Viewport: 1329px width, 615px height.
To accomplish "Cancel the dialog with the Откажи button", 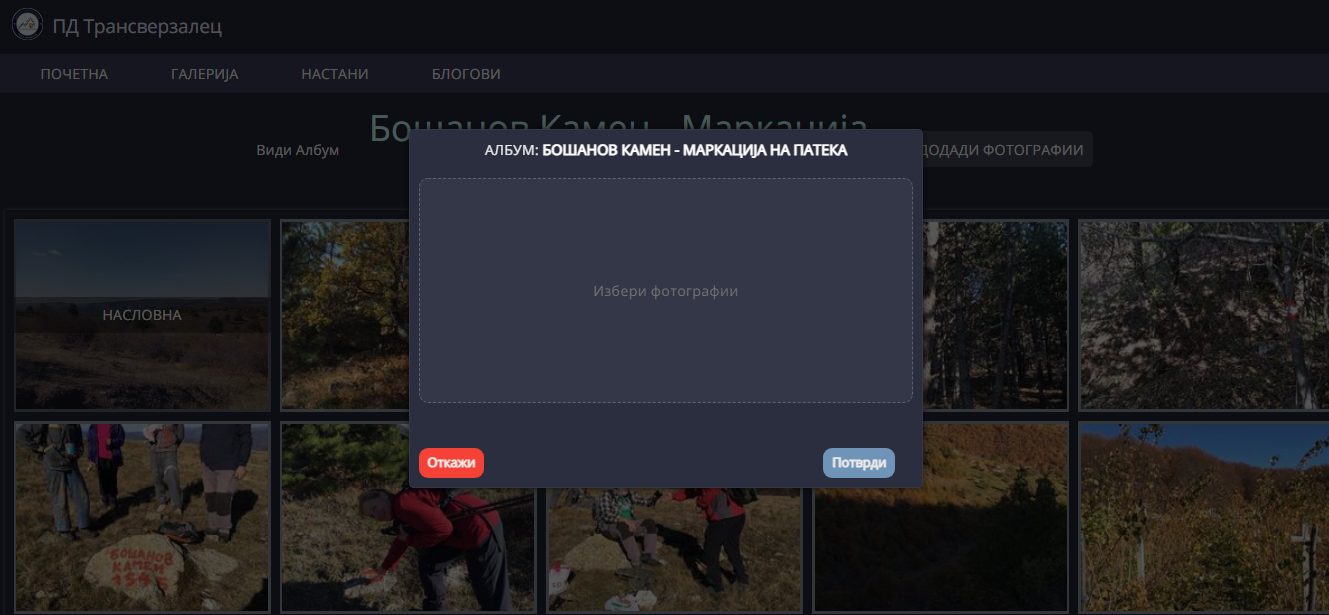I will coord(451,463).
